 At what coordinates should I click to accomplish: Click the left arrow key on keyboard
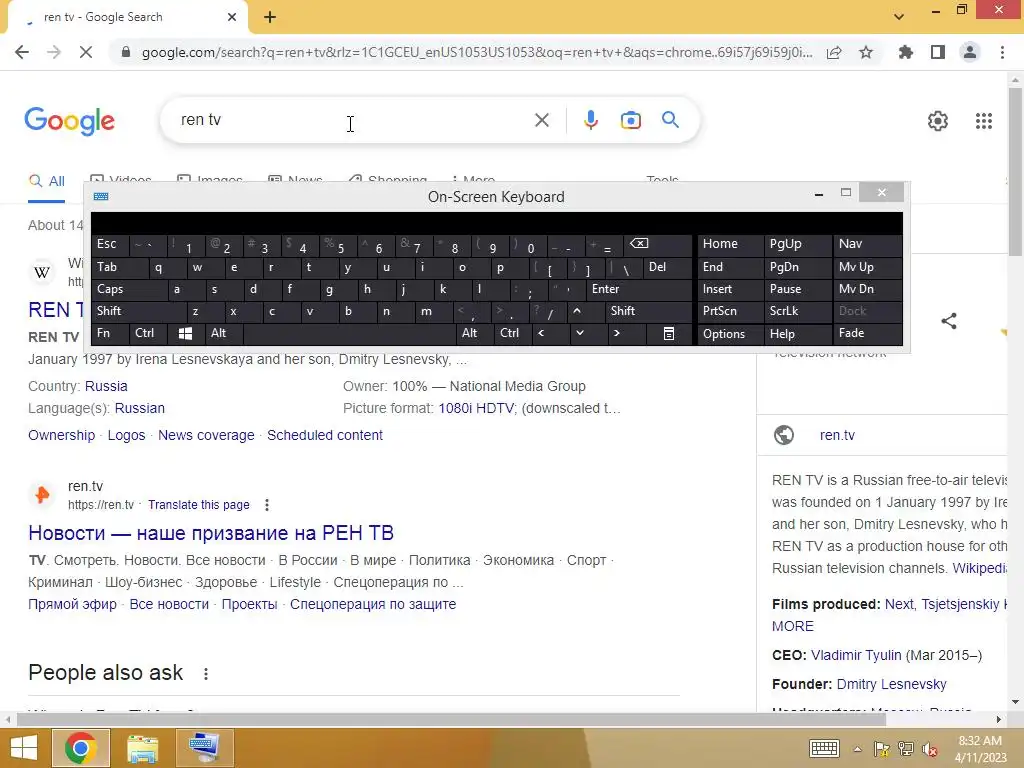click(541, 334)
